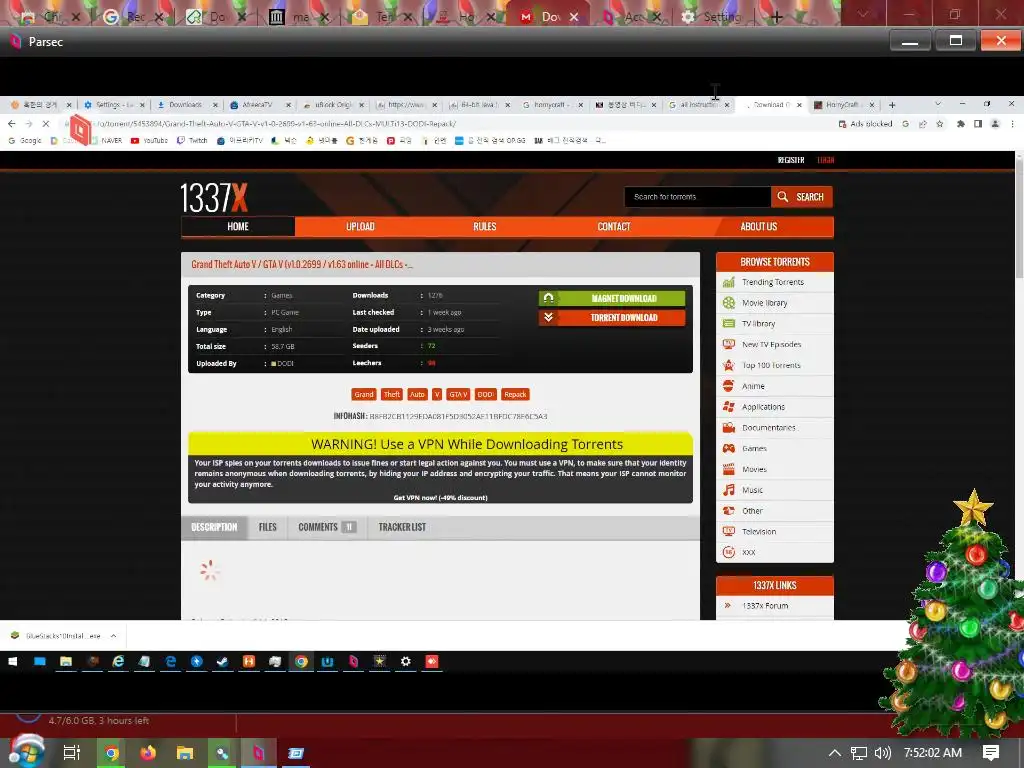Click the Music category note icon
1024x768 pixels.
[729, 490]
